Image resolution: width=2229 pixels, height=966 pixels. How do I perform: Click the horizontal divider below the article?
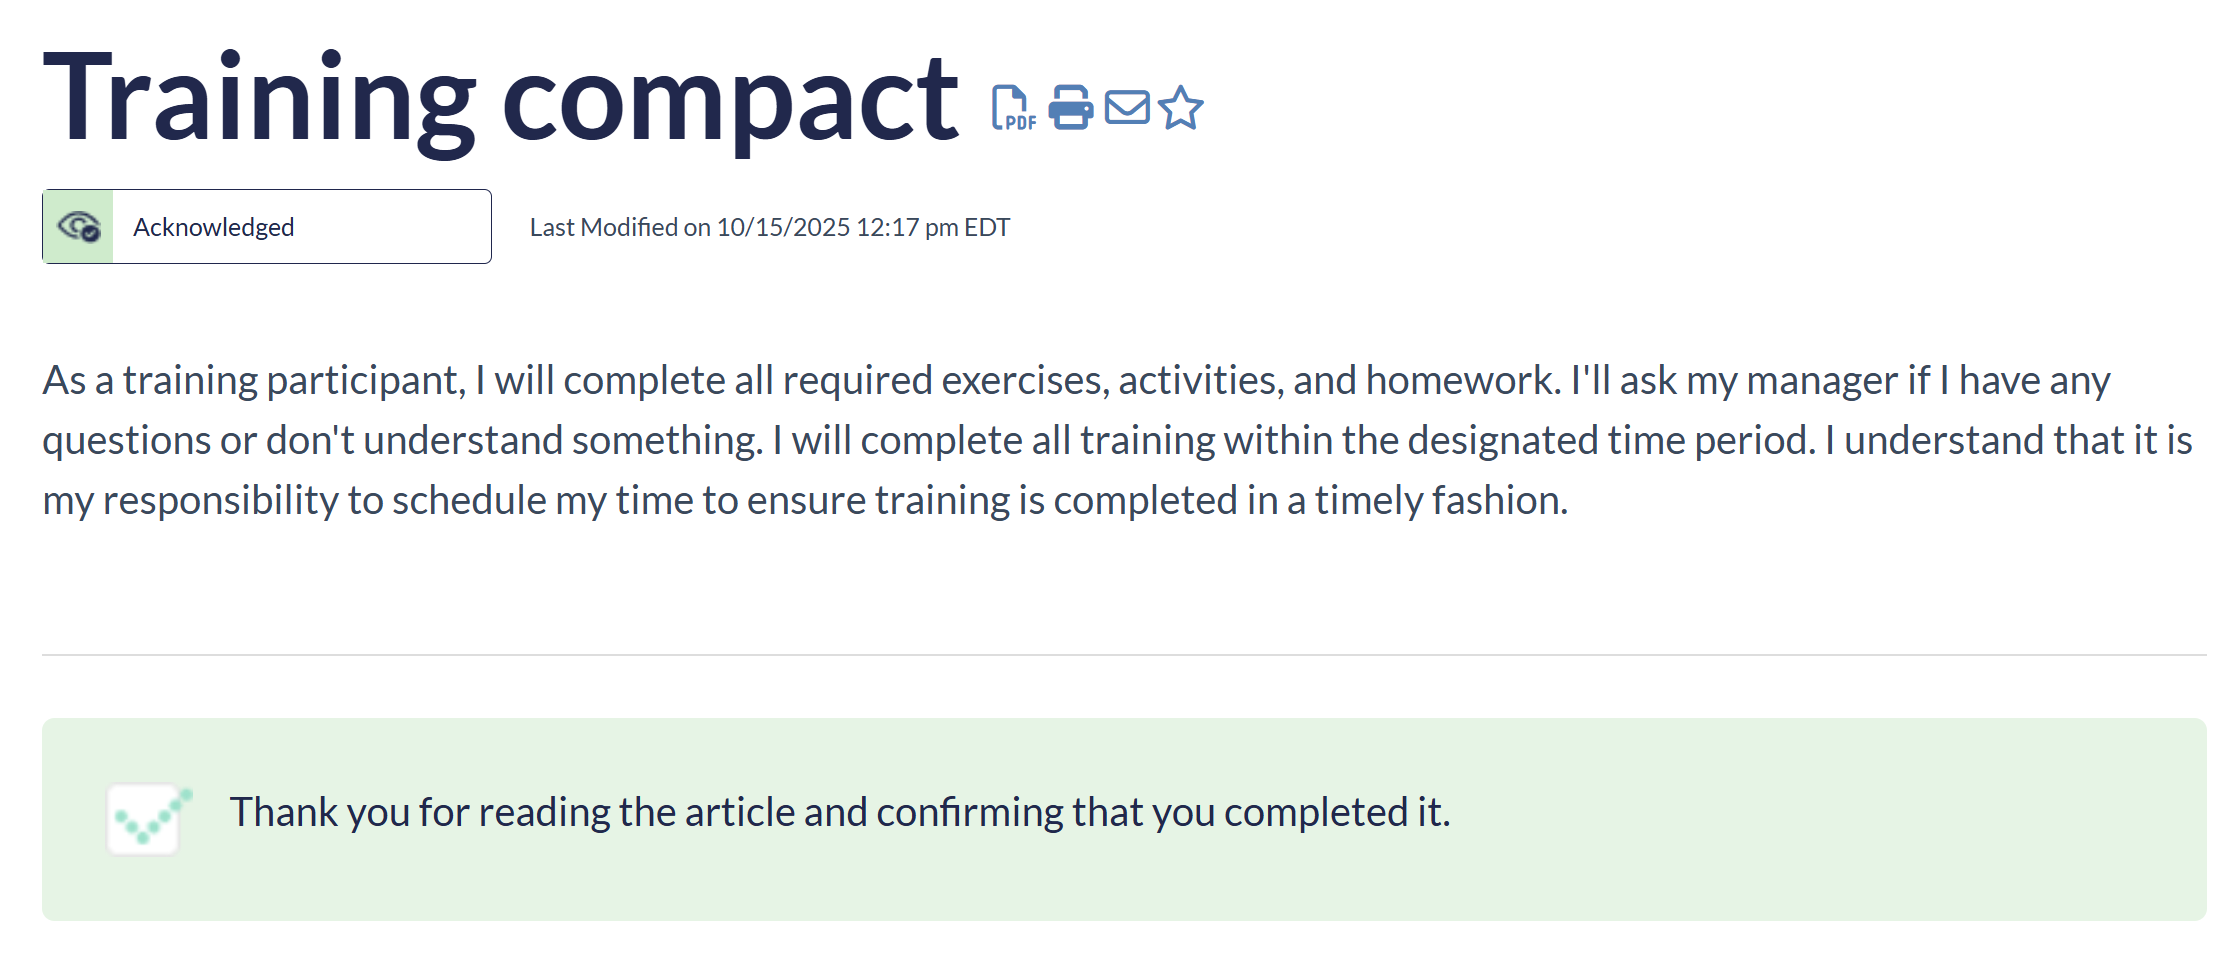point(1123,655)
